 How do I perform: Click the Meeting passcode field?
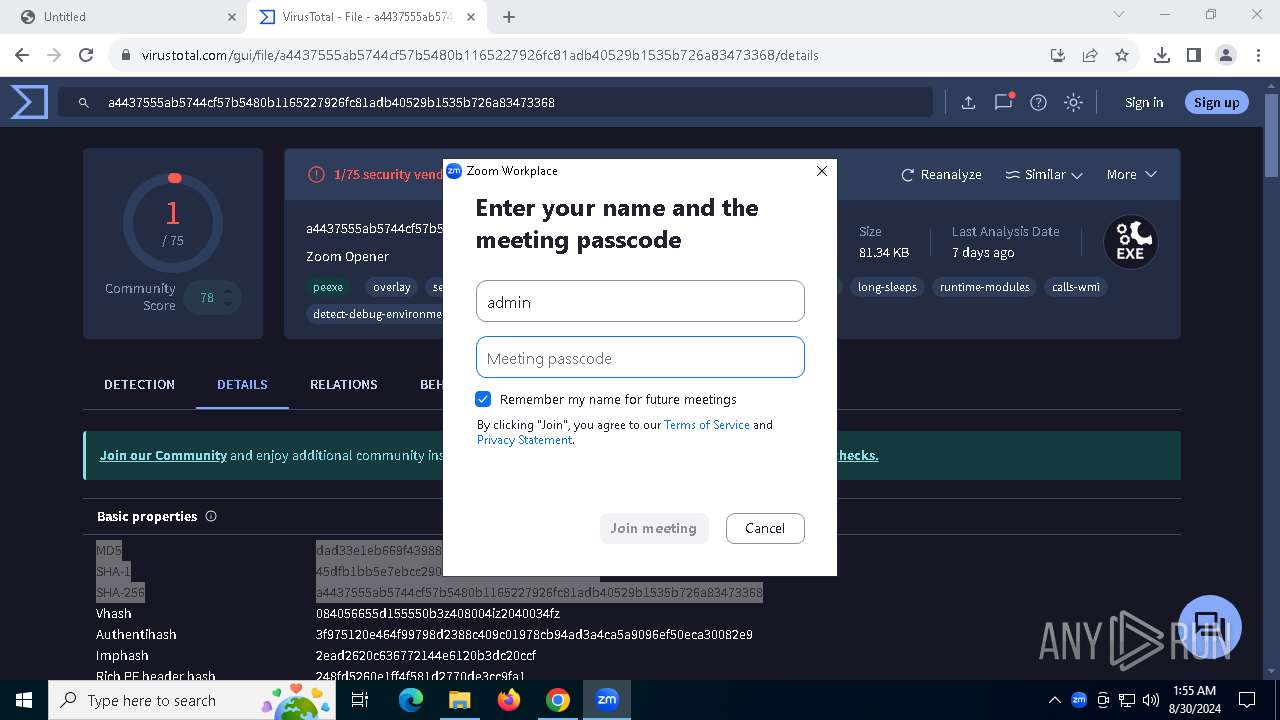coord(640,357)
